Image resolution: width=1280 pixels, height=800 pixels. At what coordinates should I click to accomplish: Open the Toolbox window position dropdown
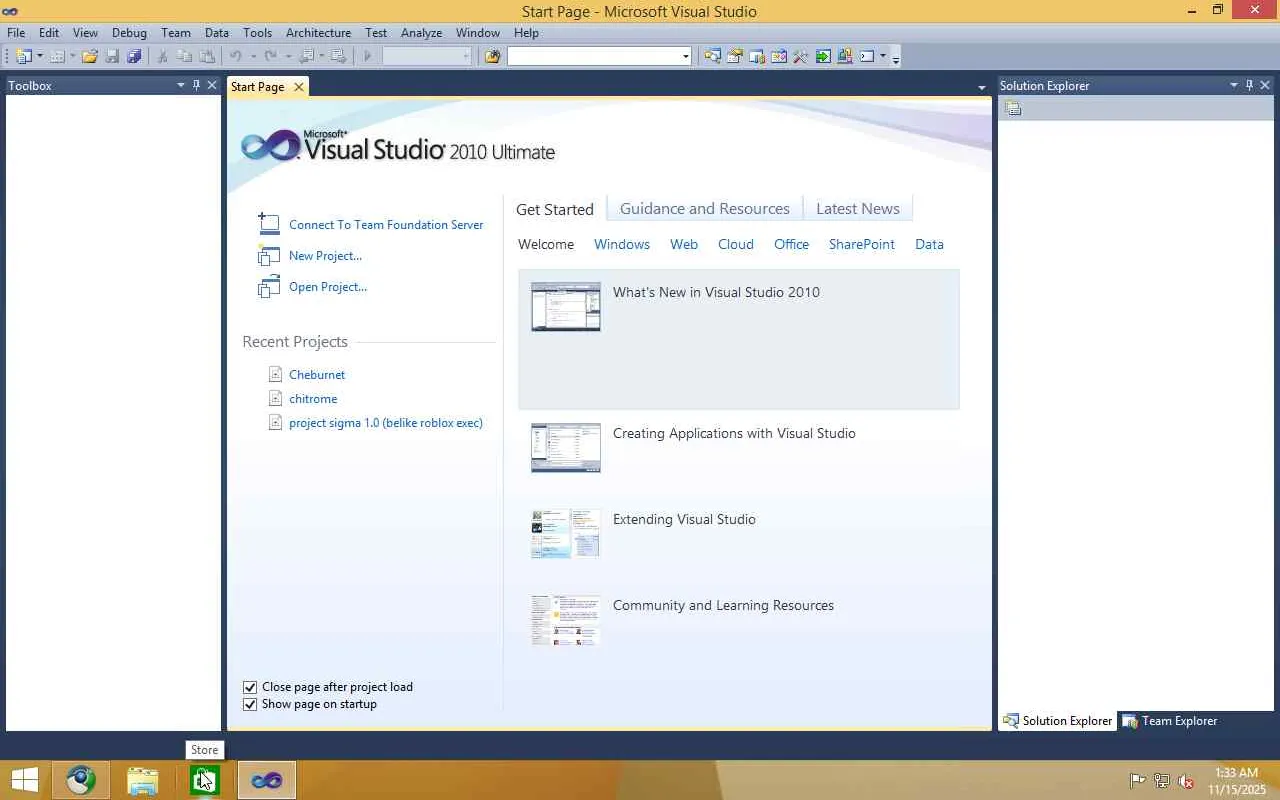tap(181, 85)
